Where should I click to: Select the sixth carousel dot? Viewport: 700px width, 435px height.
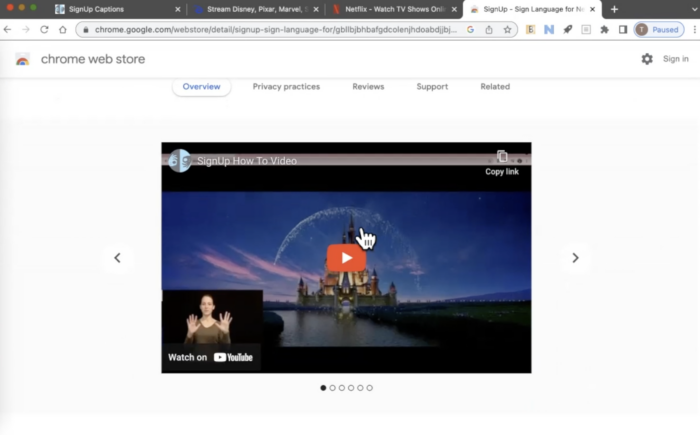pos(370,388)
